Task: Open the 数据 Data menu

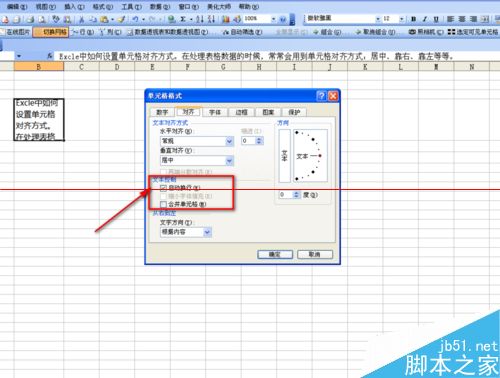Action: tap(160, 7)
